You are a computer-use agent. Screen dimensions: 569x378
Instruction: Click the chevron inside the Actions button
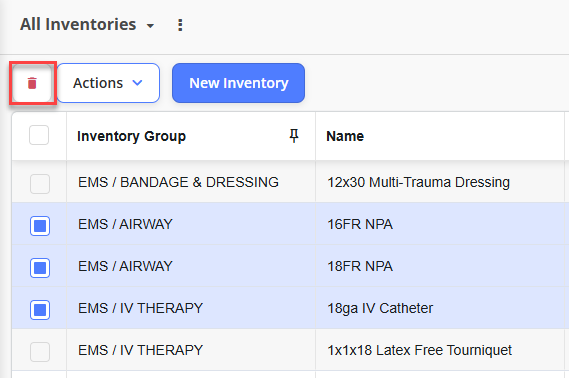click(138, 83)
